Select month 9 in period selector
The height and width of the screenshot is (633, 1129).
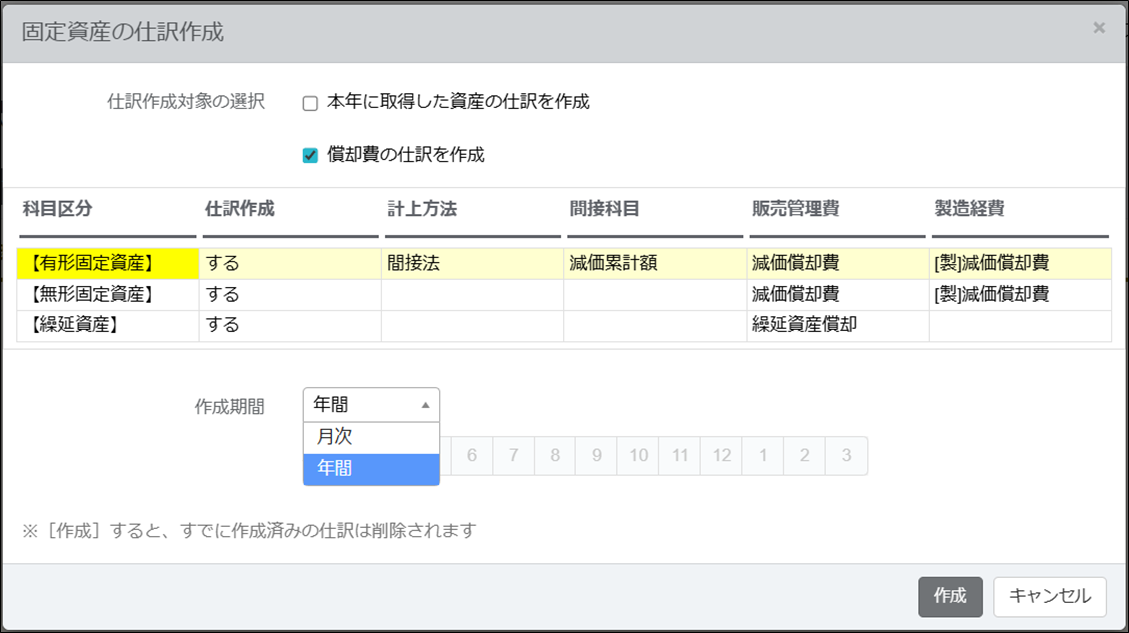point(596,456)
